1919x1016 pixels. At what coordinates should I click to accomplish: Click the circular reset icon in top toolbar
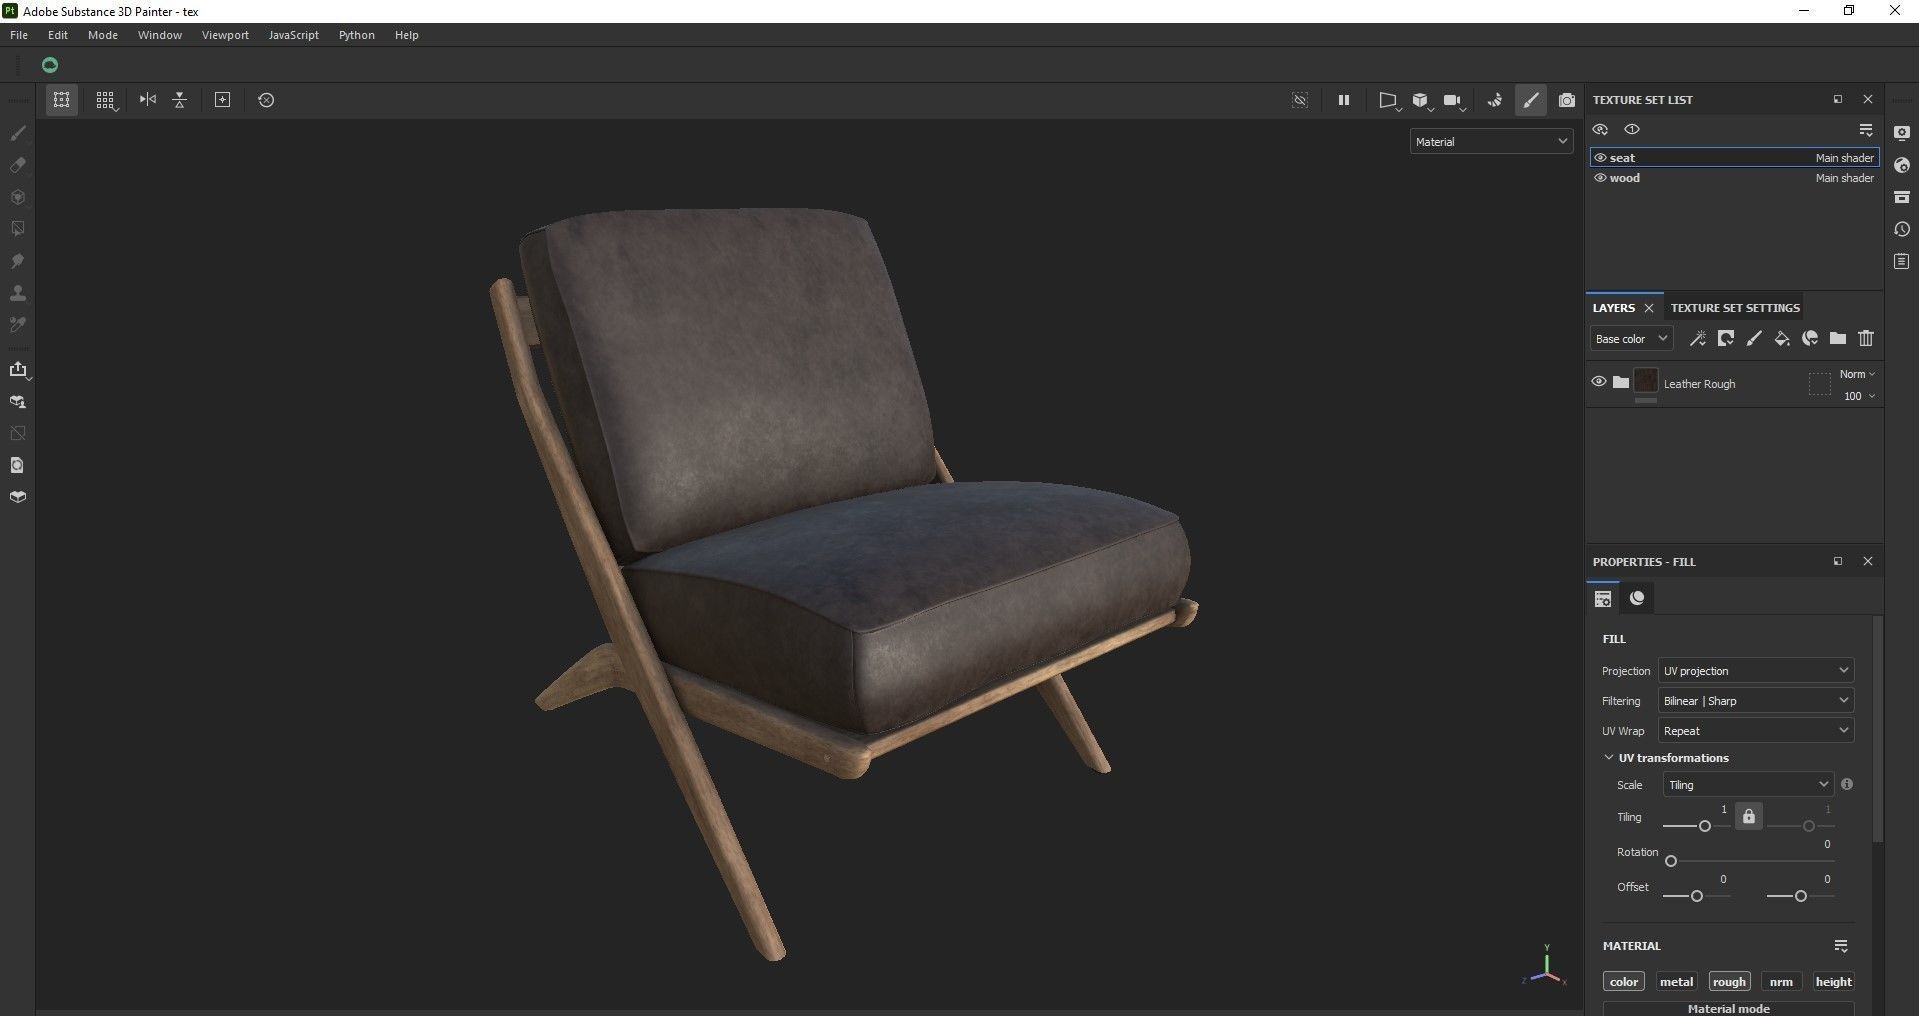pyautogui.click(x=266, y=100)
